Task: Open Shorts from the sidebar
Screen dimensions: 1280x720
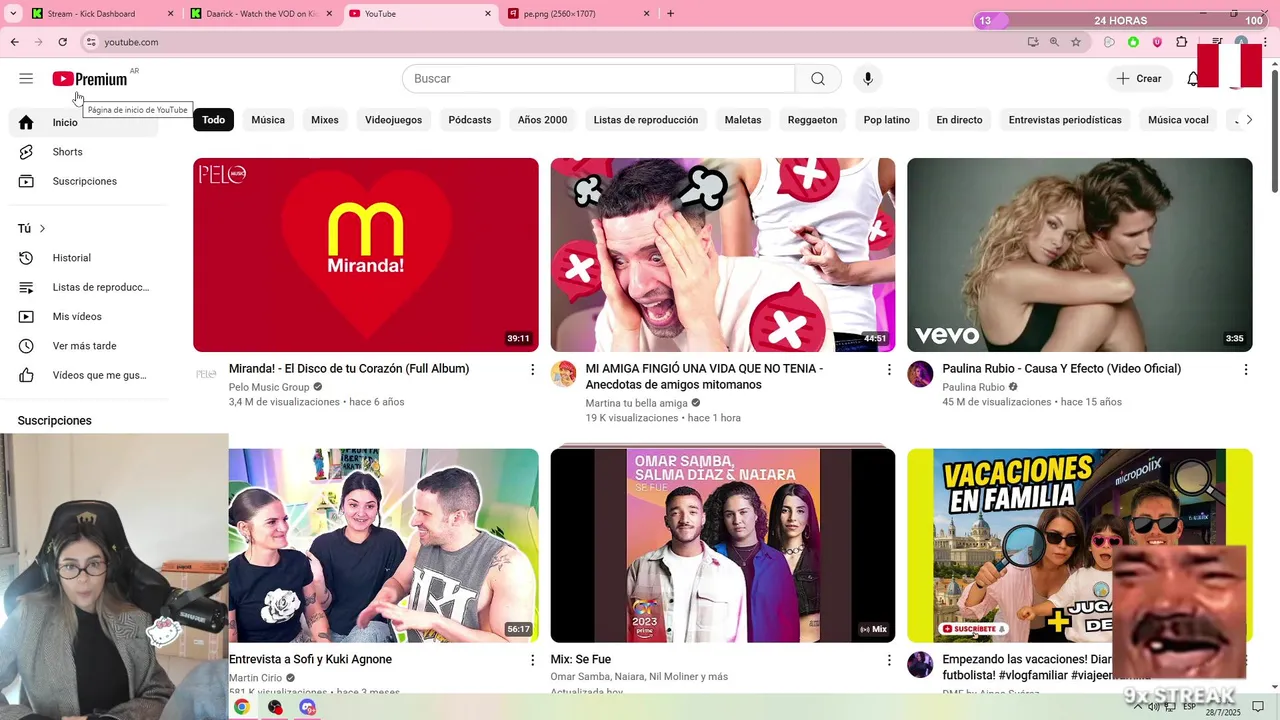Action: [x=84, y=152]
